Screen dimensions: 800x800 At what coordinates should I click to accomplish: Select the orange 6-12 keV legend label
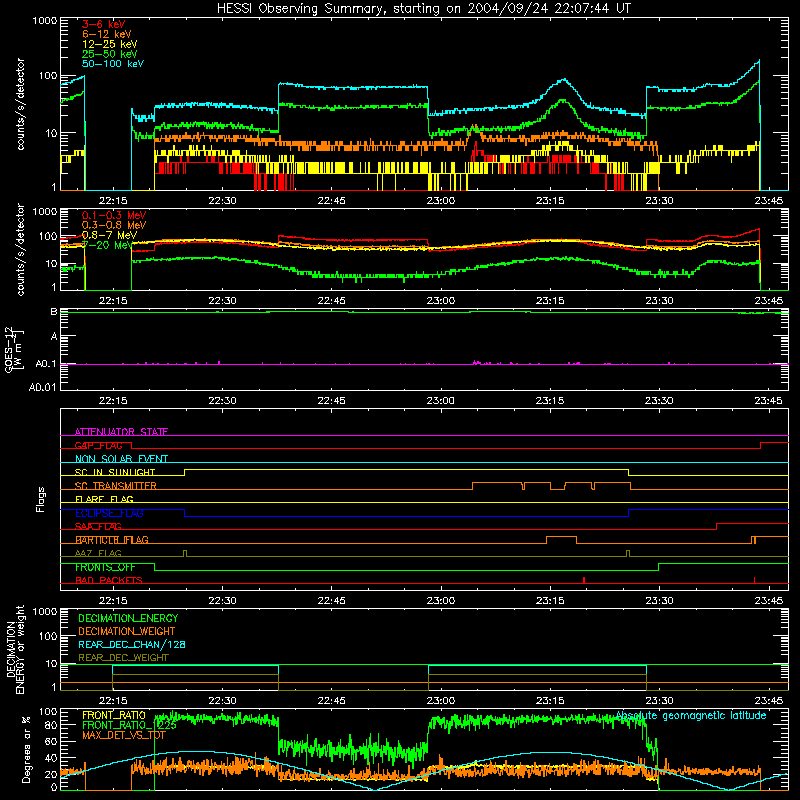107,34
